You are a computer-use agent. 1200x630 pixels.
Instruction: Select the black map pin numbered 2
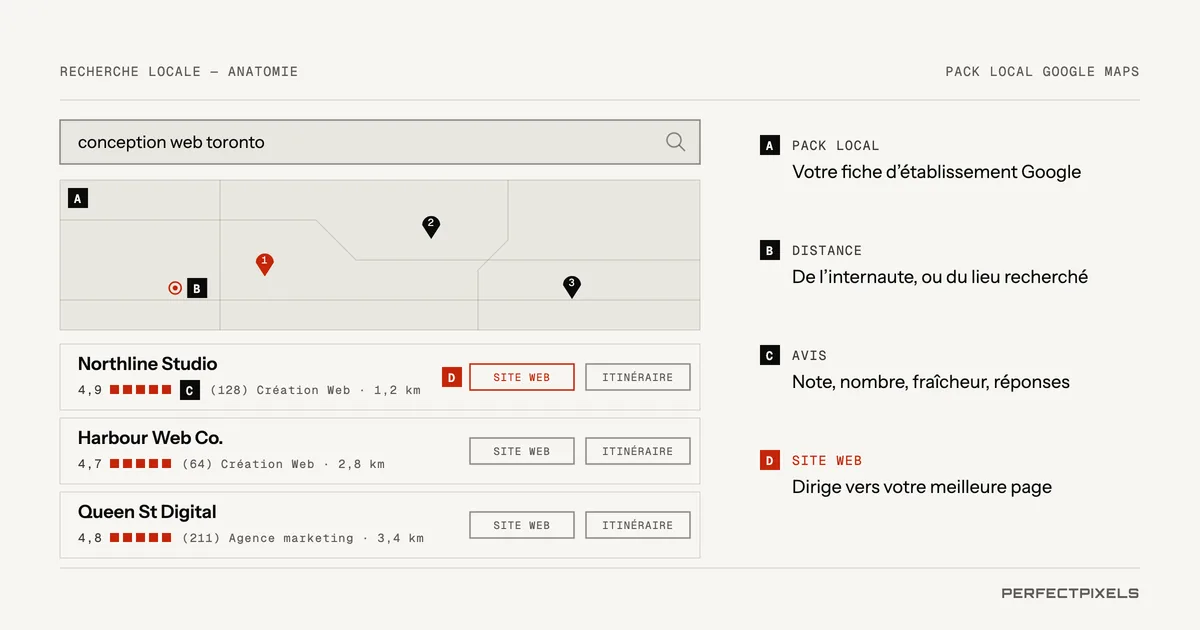coord(431,227)
